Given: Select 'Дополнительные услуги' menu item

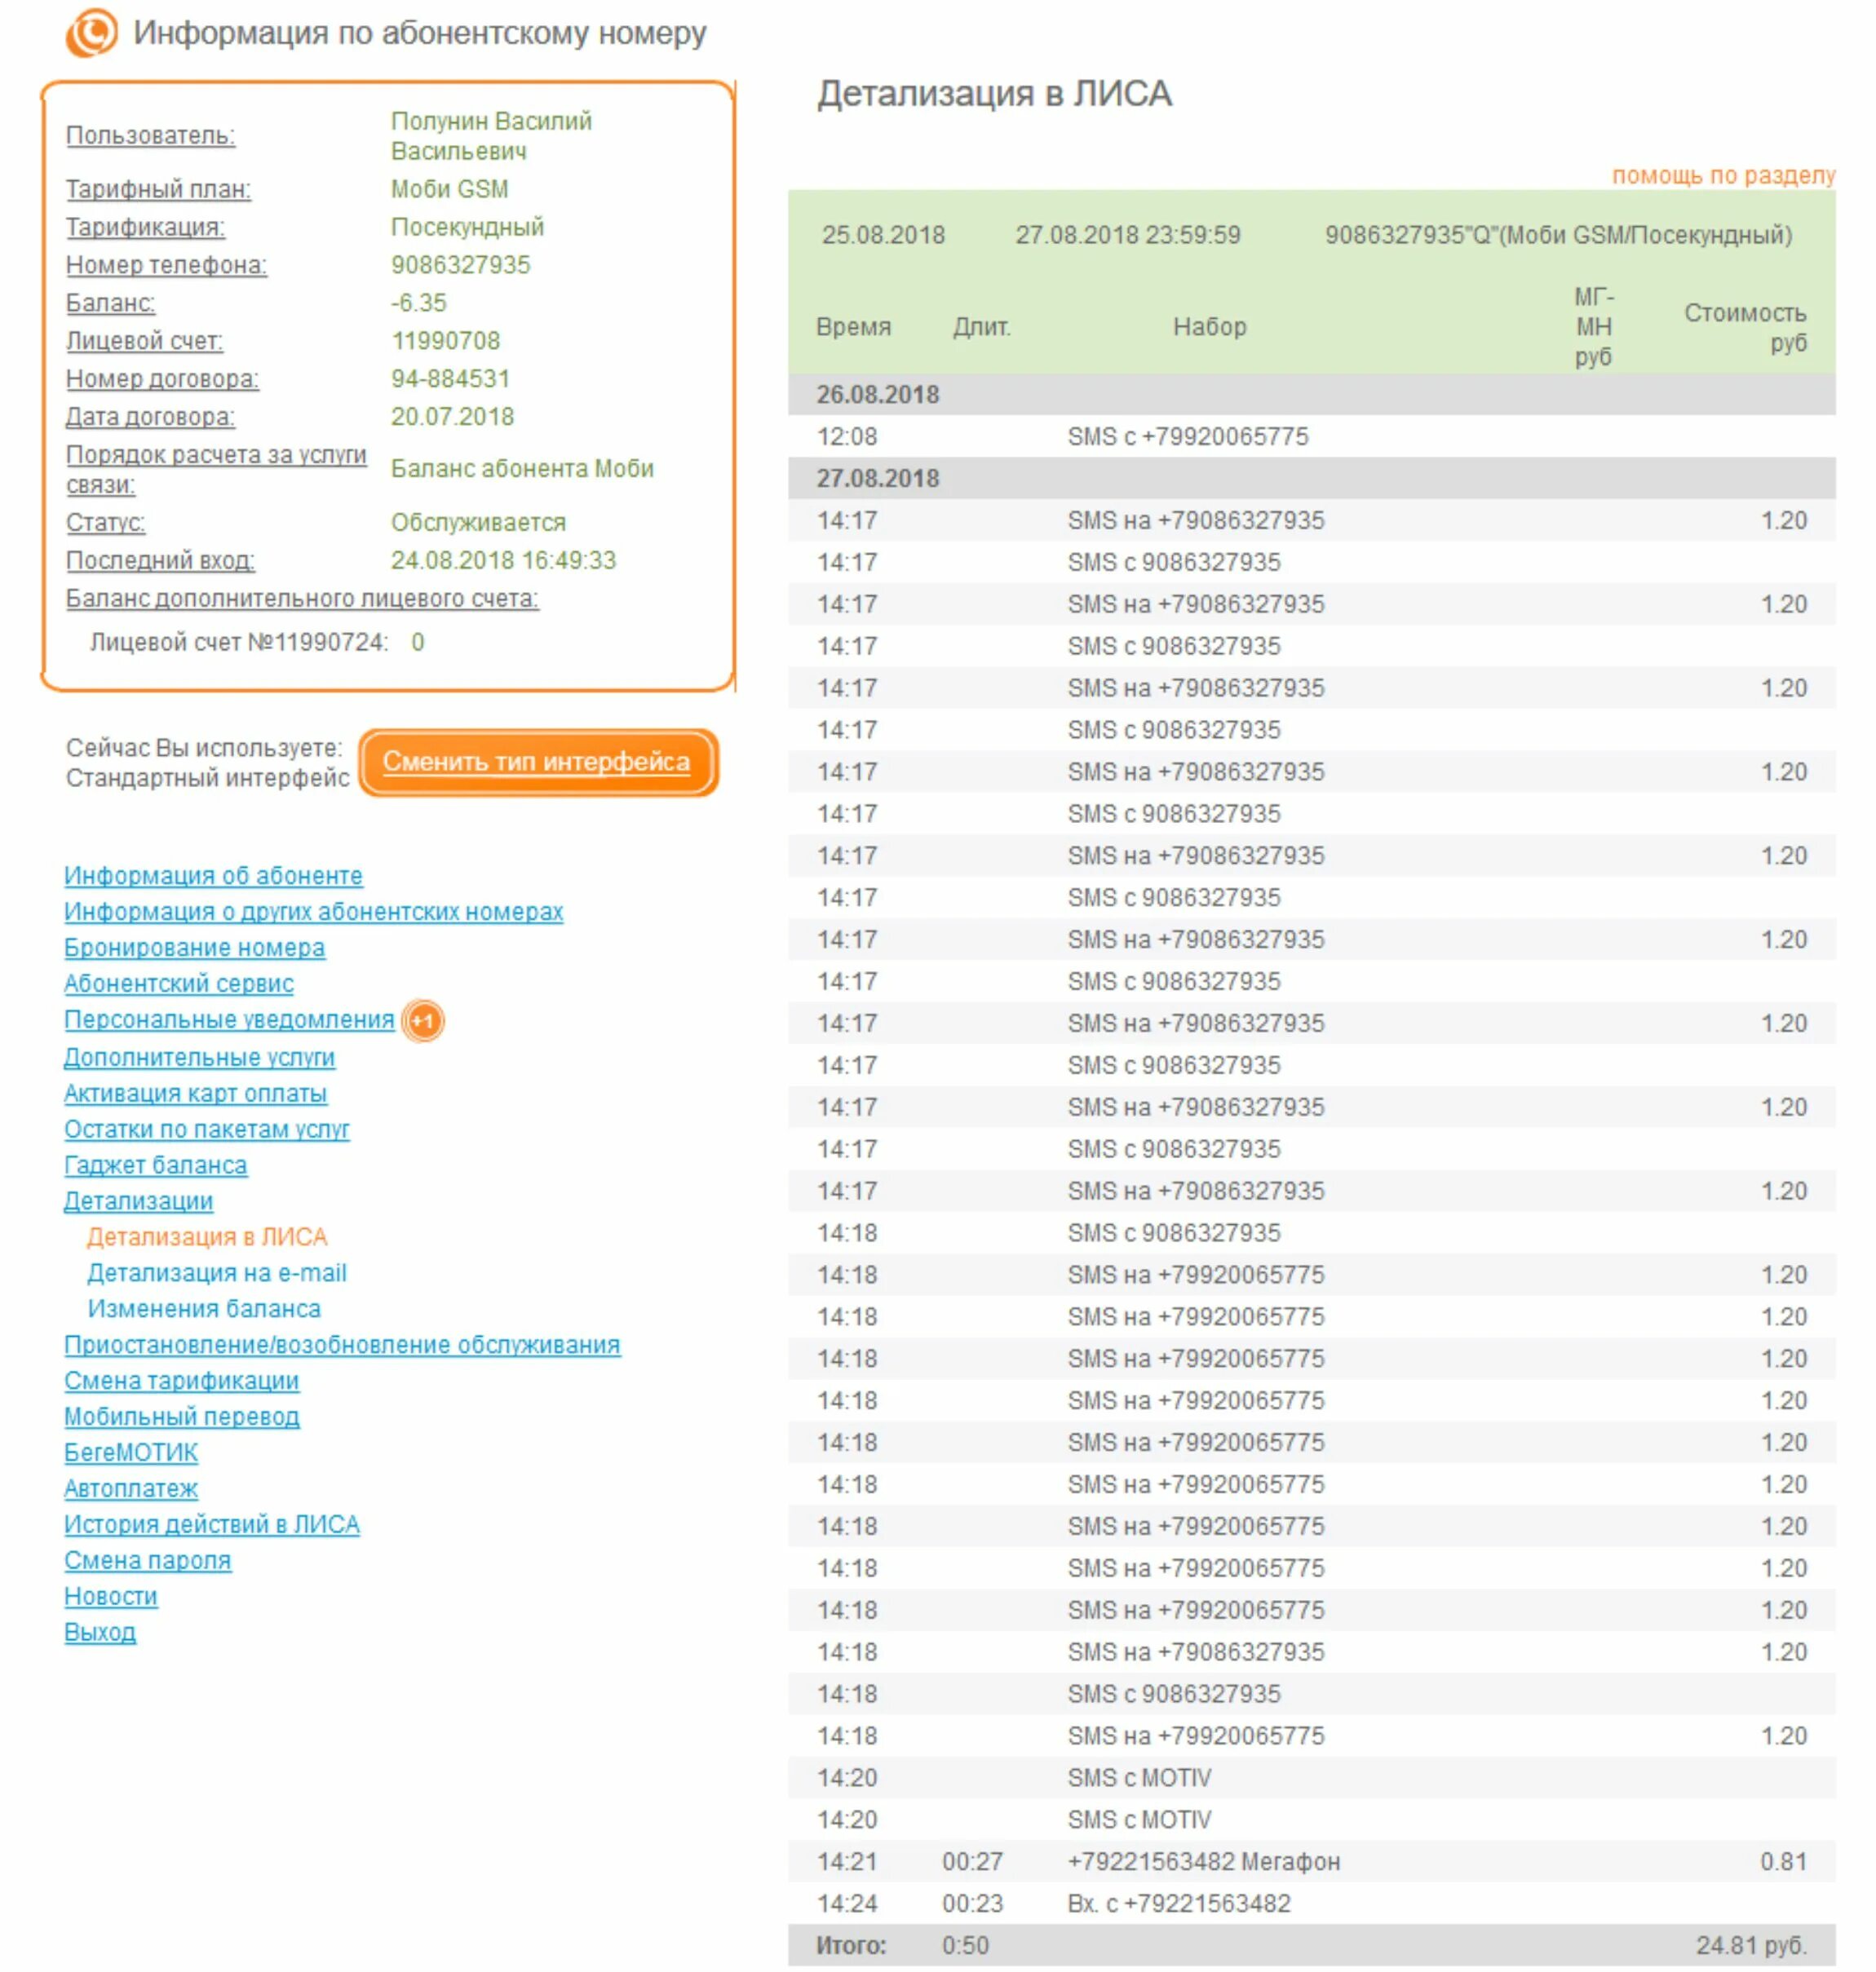Looking at the screenshot, I should click(199, 1057).
